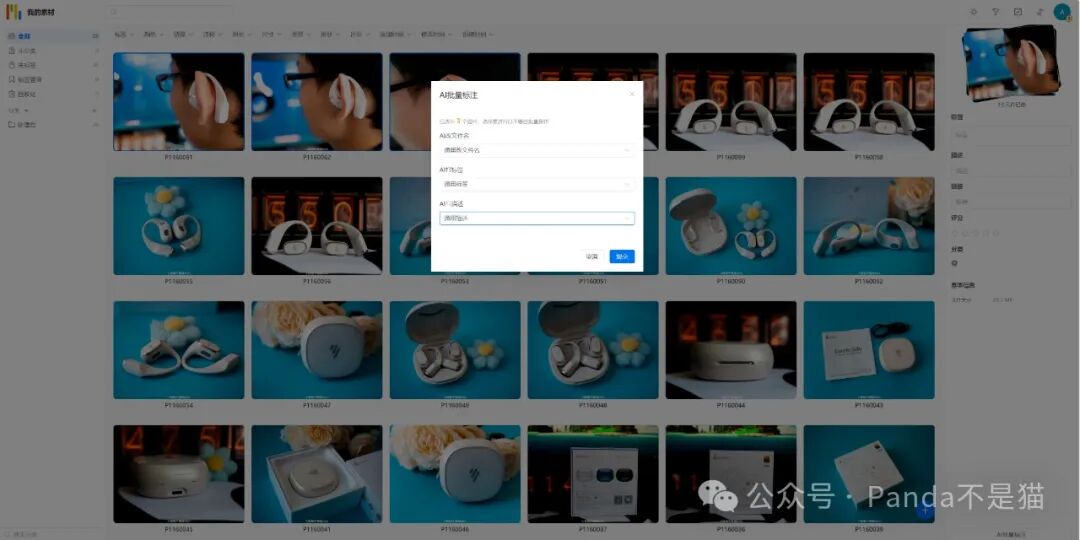Click the stacked preview image in the details panel
Image resolution: width=1080 pixels, height=540 pixels.
coord(1011,63)
